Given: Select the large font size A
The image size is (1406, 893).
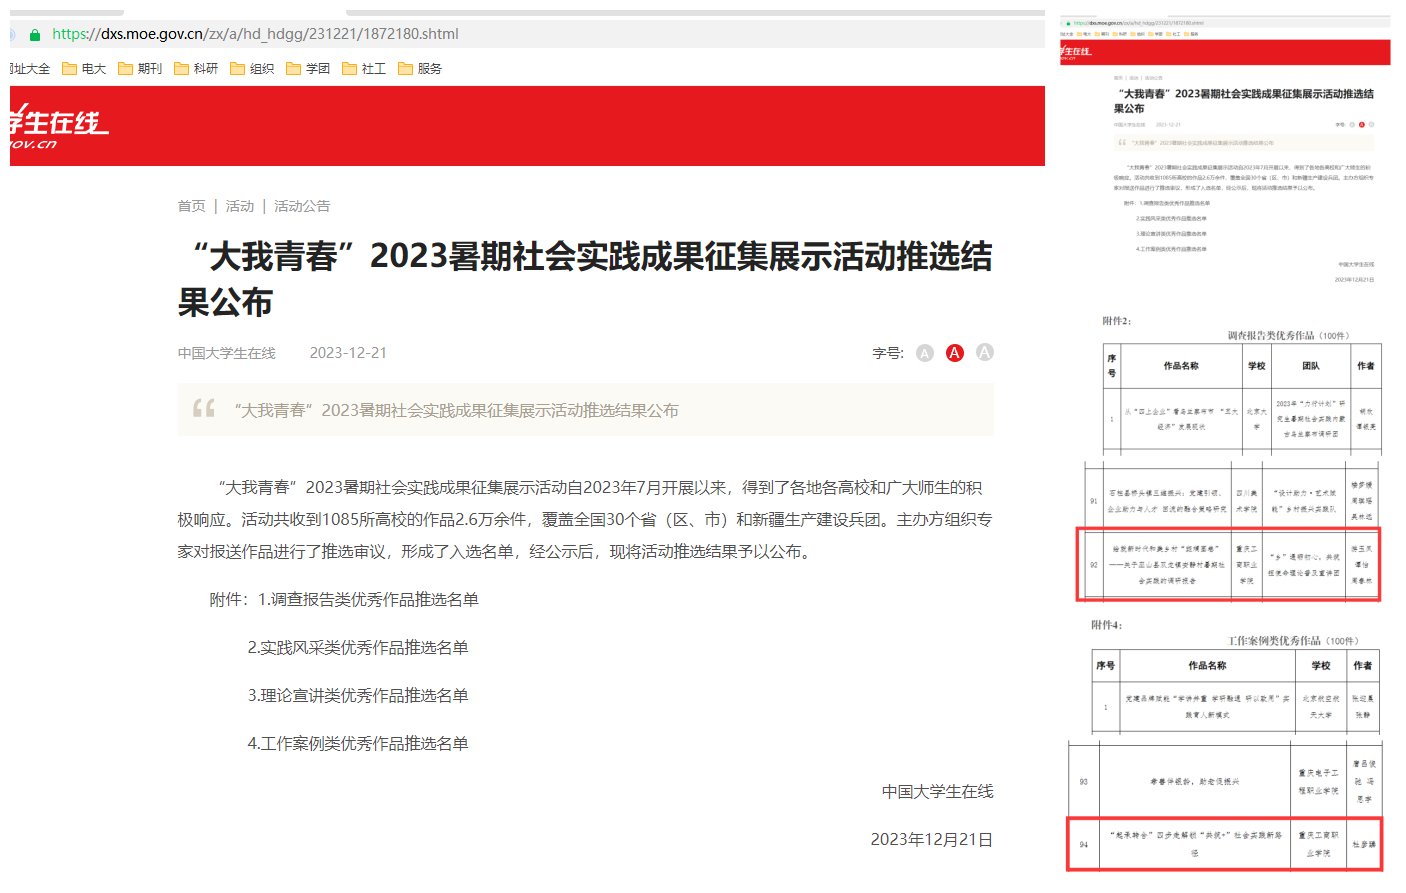Looking at the screenshot, I should pyautogui.click(x=985, y=353).
